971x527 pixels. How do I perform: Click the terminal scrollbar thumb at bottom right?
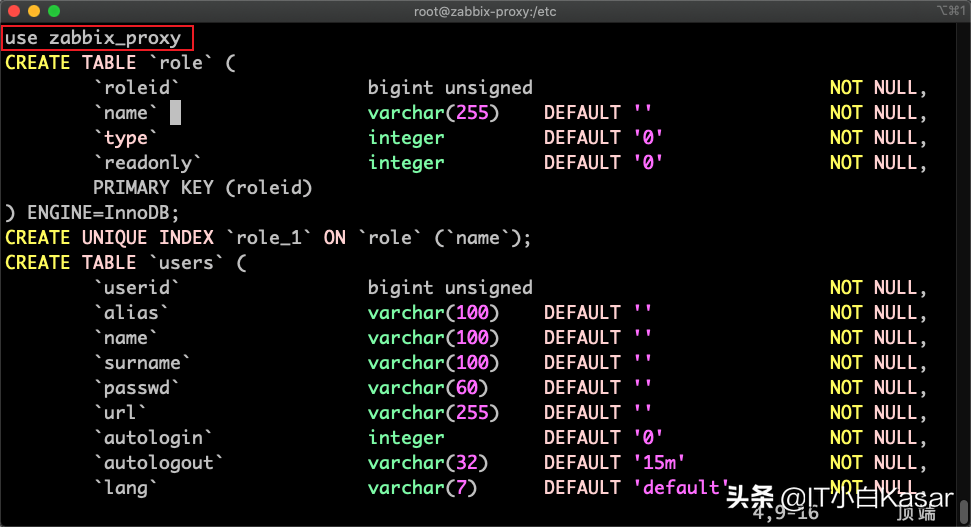click(964, 512)
